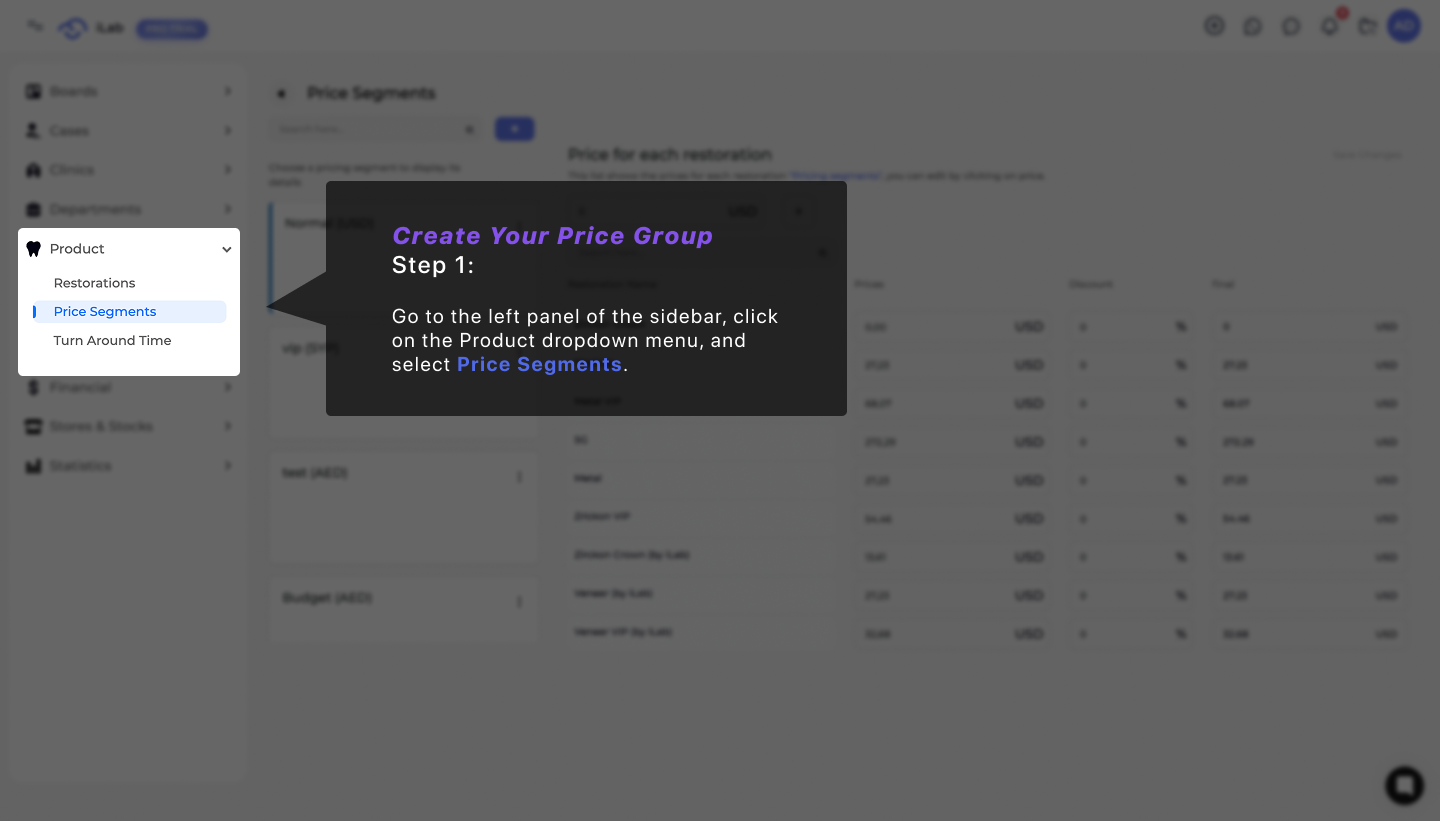Expand the Stores & Stocks chevron

click(228, 426)
